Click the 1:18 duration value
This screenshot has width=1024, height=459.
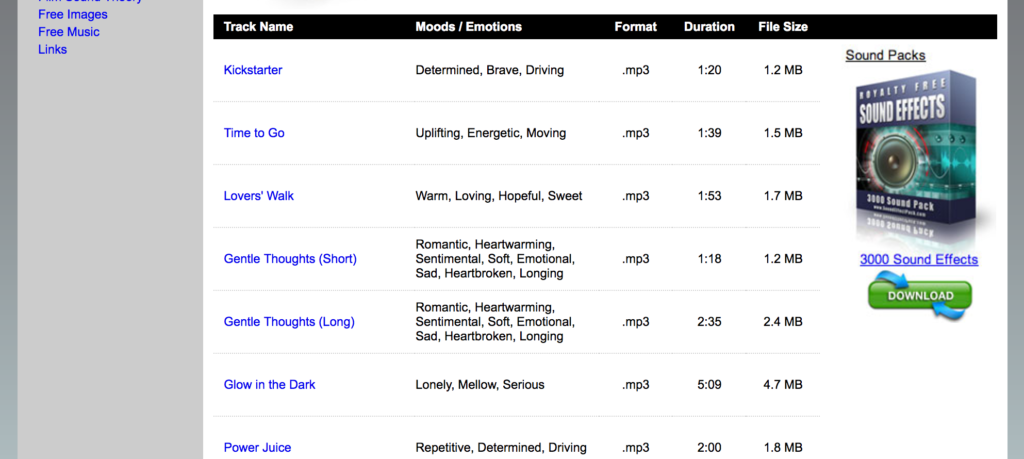(709, 259)
